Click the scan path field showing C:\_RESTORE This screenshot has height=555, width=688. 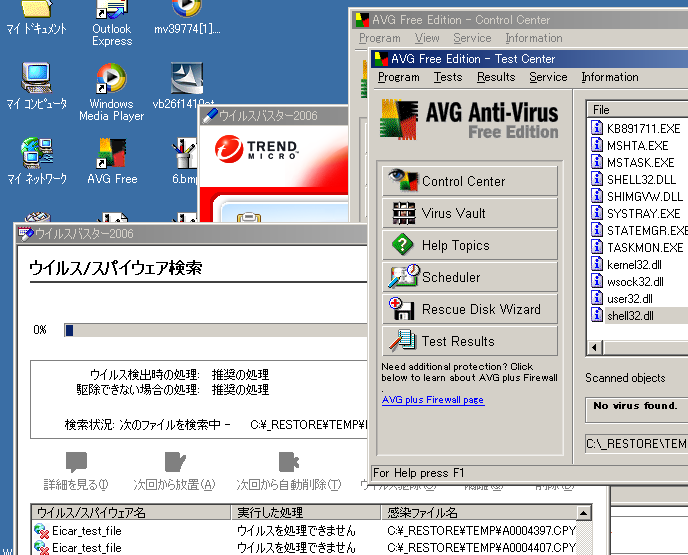click(x=637, y=444)
